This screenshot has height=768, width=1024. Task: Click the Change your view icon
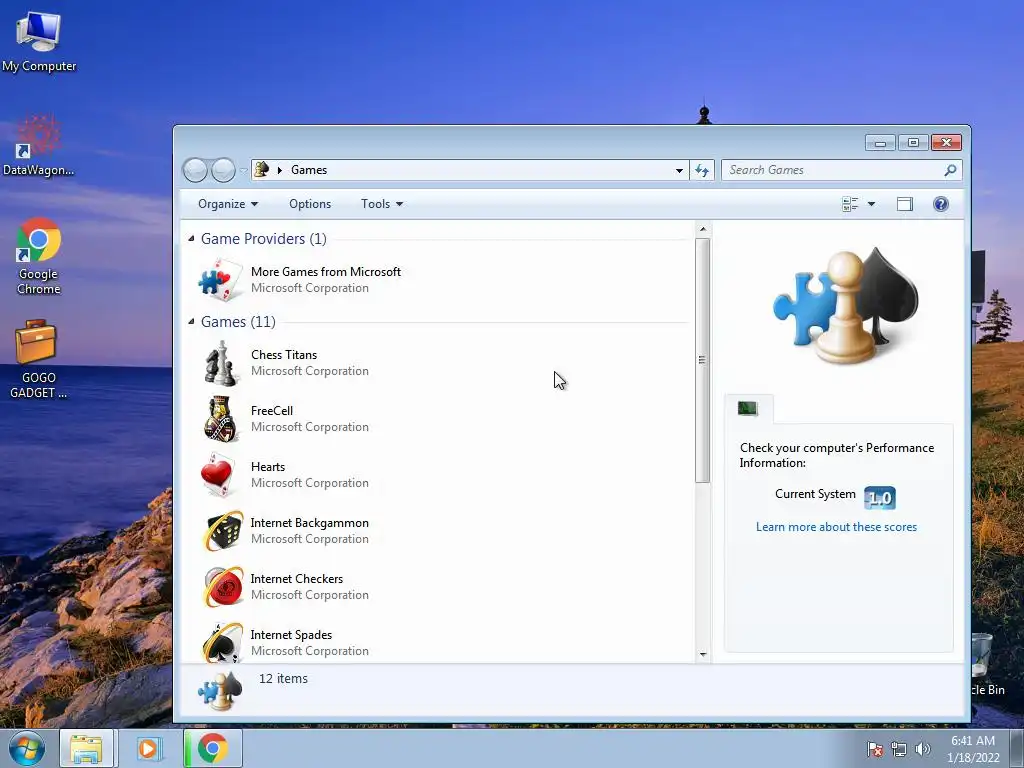pos(850,204)
